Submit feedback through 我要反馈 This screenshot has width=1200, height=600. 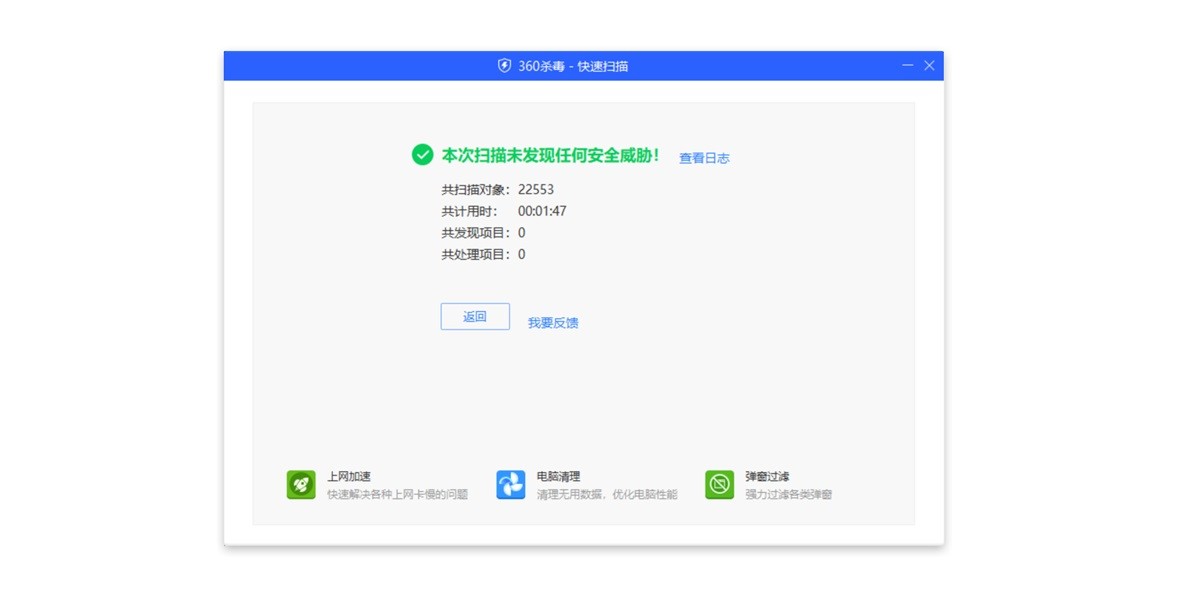555,320
